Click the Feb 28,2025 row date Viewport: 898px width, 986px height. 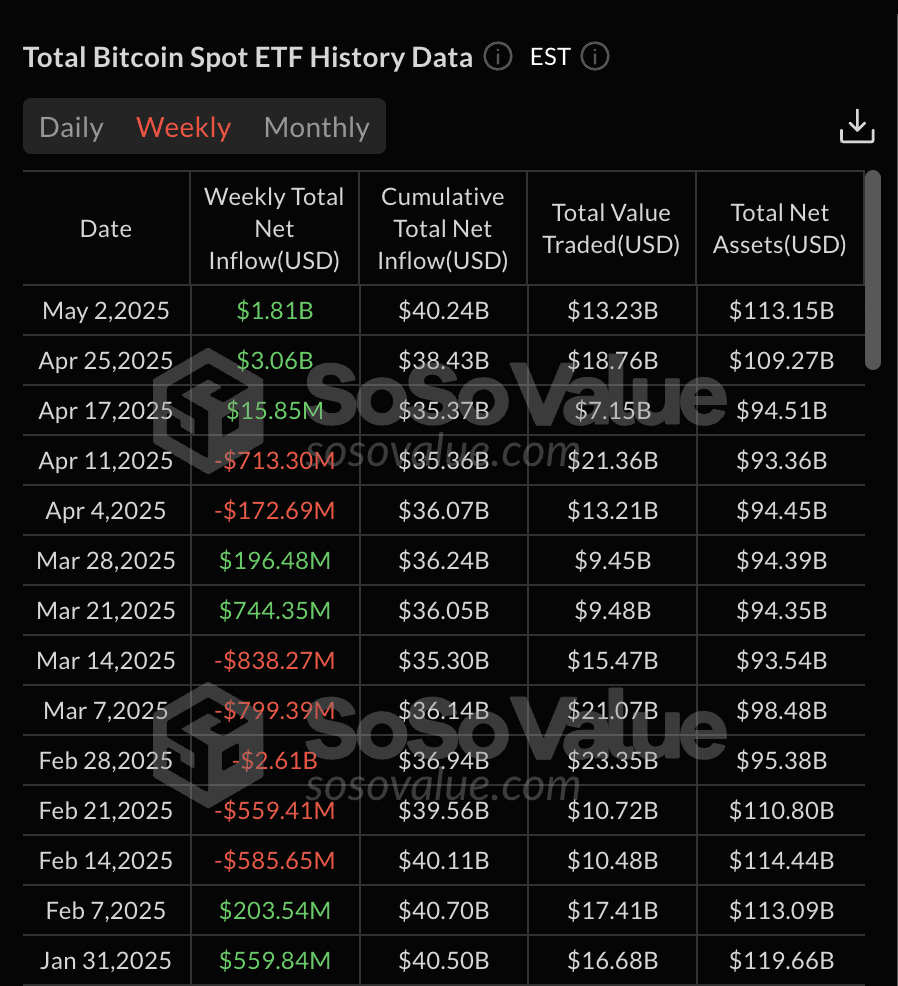click(x=106, y=761)
